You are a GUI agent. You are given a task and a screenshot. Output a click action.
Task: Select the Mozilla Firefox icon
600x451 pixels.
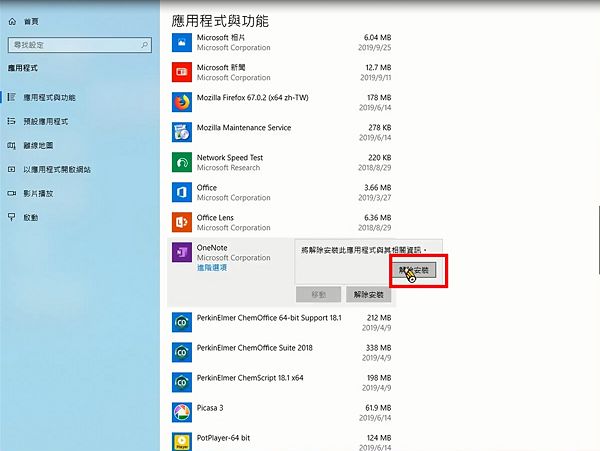pyautogui.click(x=181, y=102)
